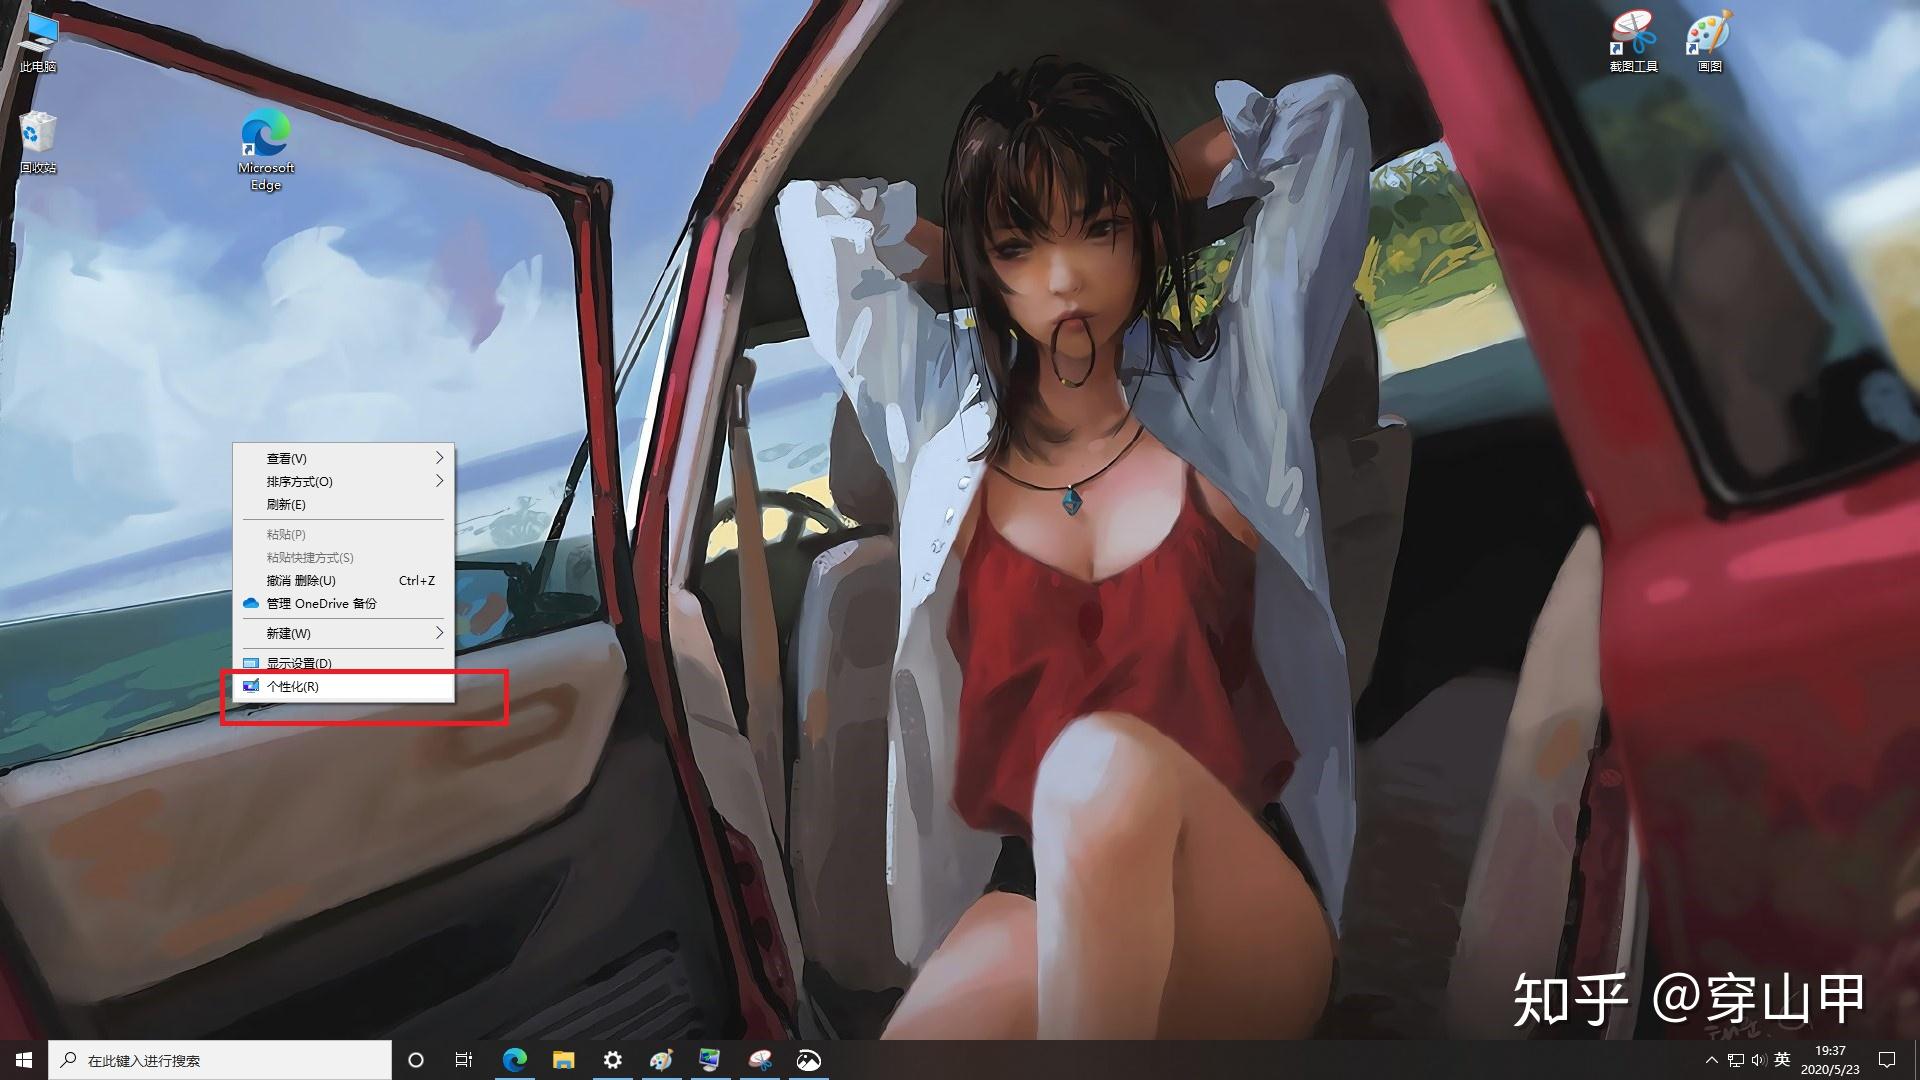Screen dimensions: 1920x1080
Task: Open Cortana circle icon on taskbar
Action: (x=416, y=1060)
